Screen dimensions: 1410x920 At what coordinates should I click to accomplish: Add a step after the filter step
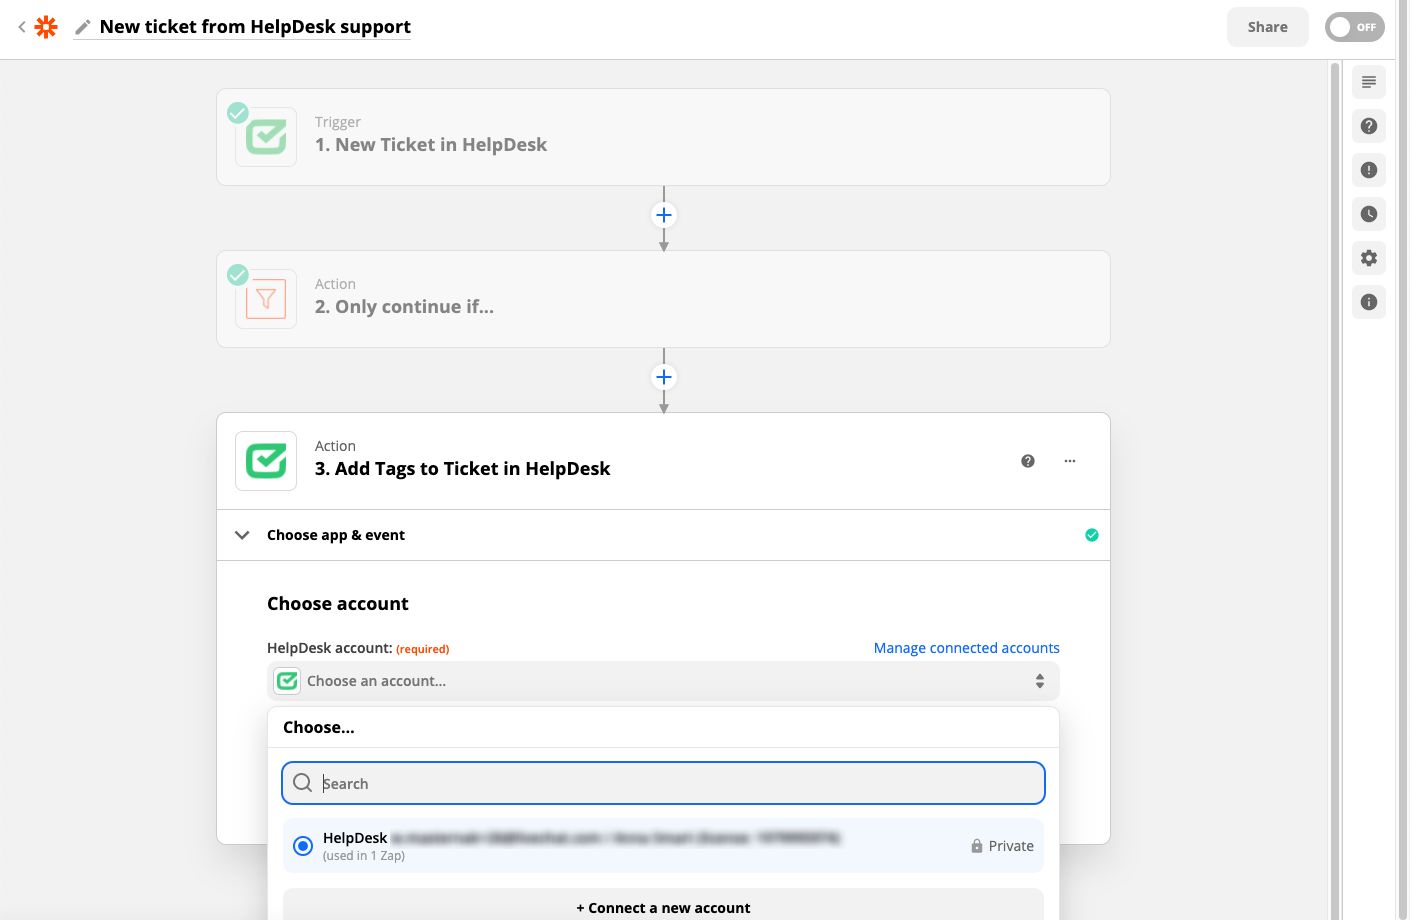663,377
